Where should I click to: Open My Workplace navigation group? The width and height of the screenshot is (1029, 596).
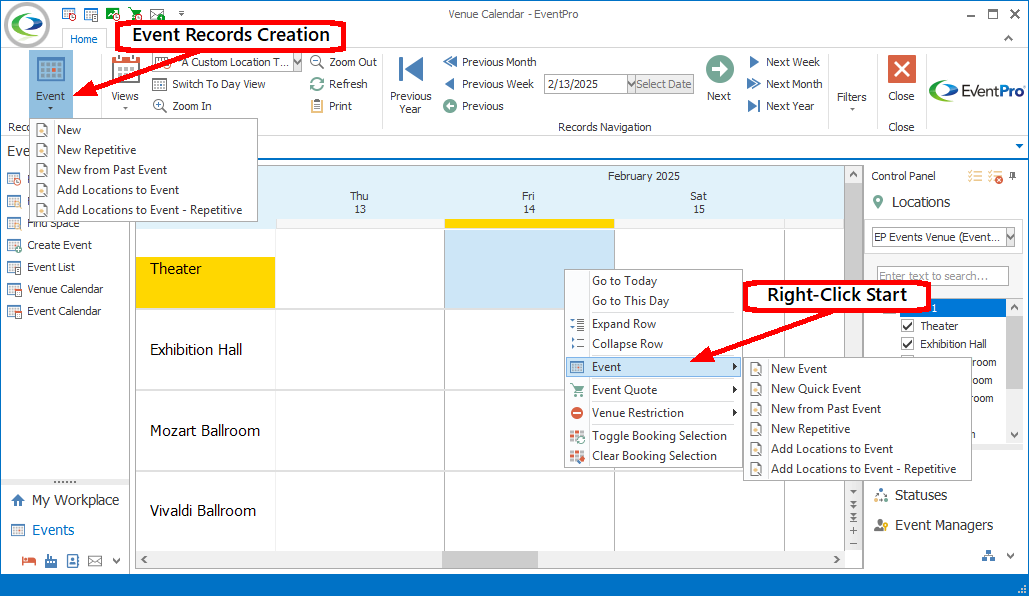[65, 500]
